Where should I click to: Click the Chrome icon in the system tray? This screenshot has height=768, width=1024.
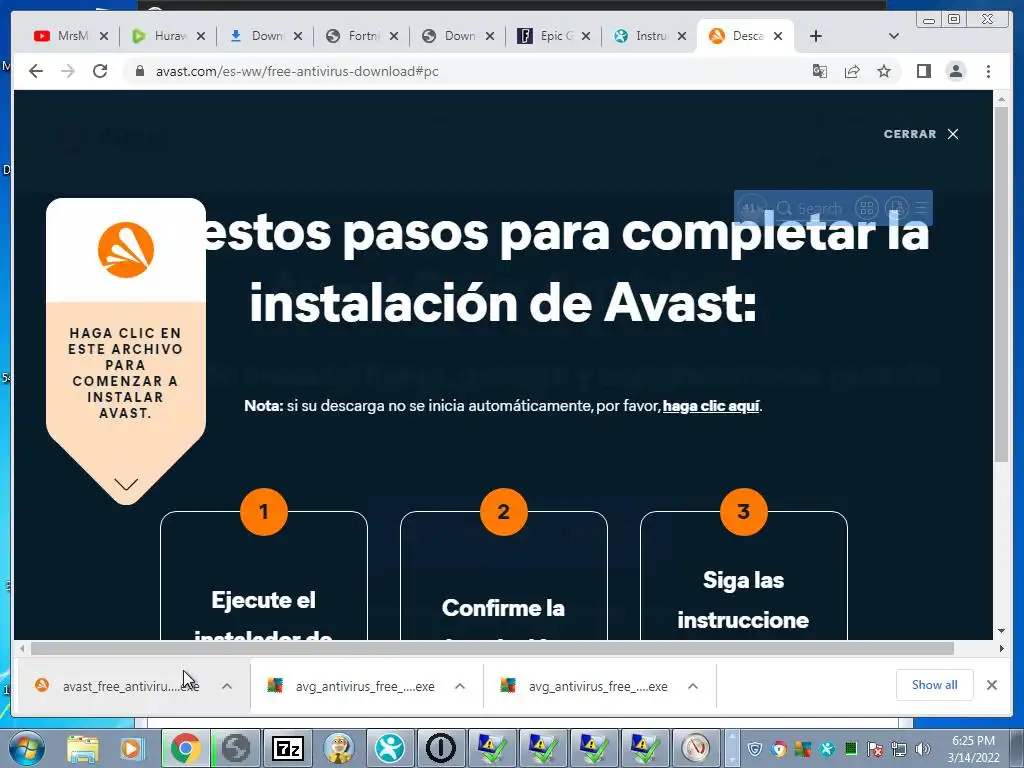[778, 749]
